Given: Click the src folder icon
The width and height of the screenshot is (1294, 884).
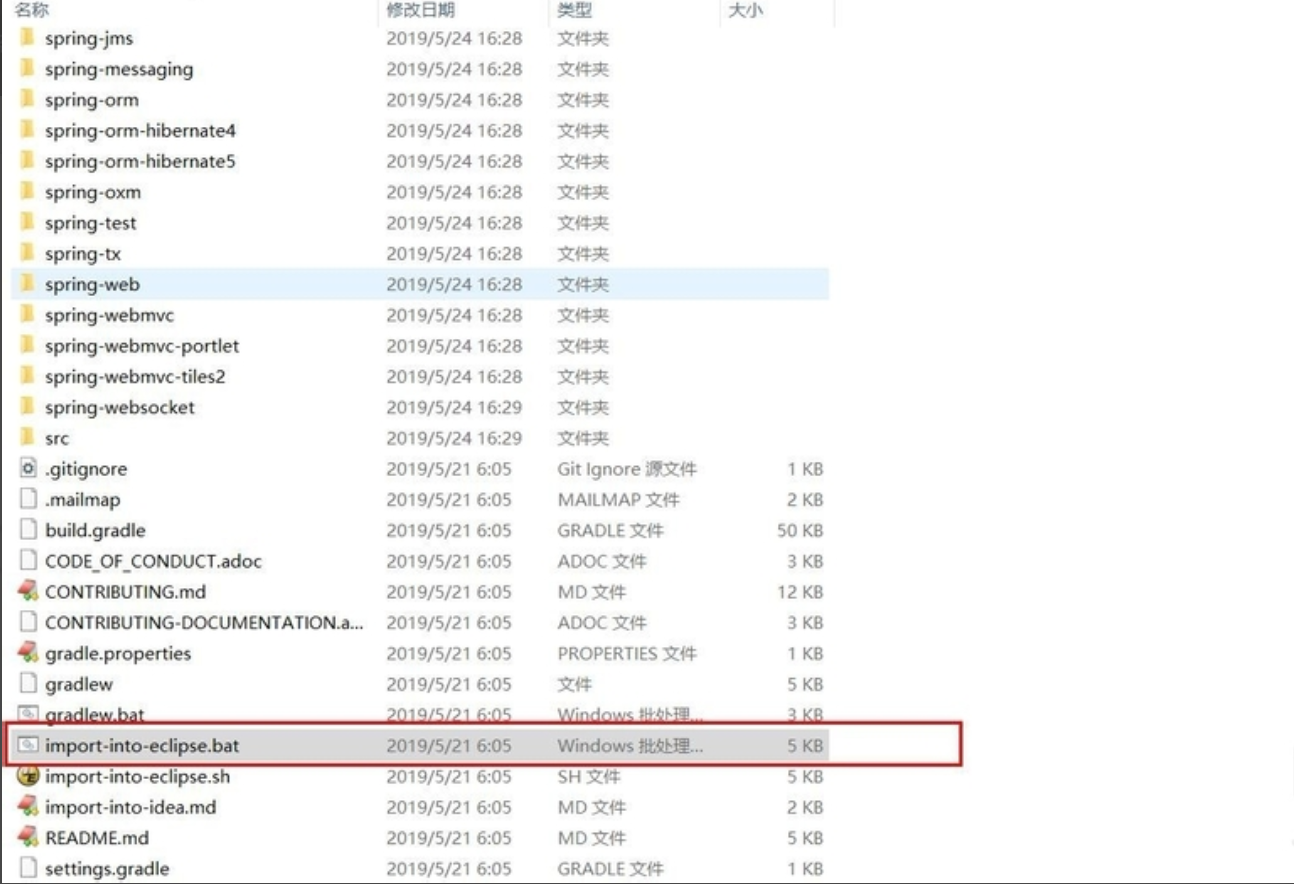Looking at the screenshot, I should tap(27, 438).
